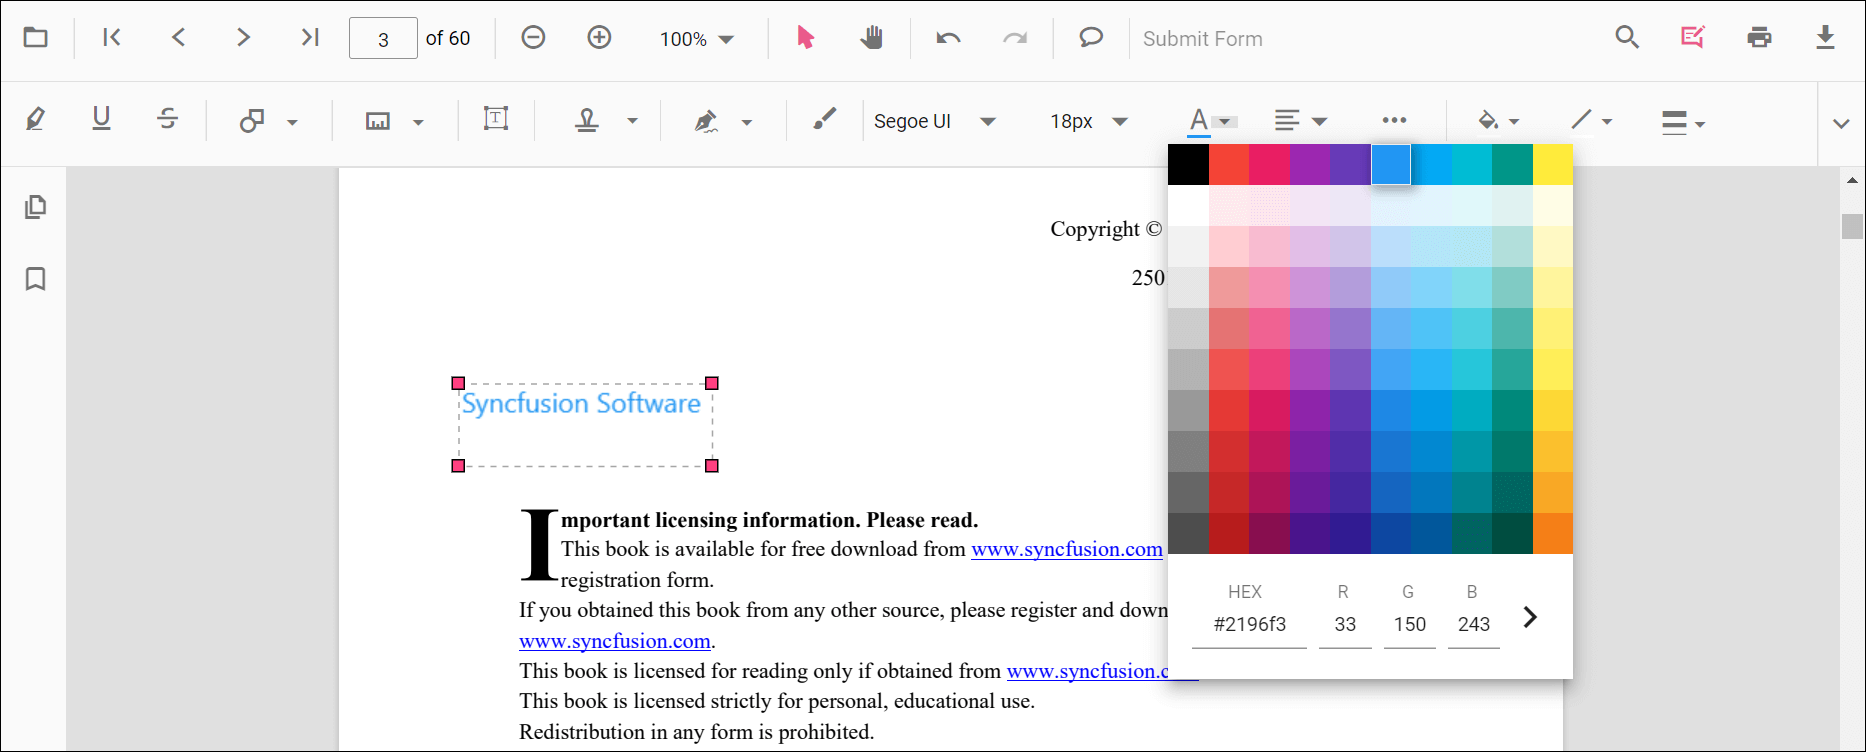Click the B value field 243
The image size is (1866, 752).
[x=1473, y=625]
